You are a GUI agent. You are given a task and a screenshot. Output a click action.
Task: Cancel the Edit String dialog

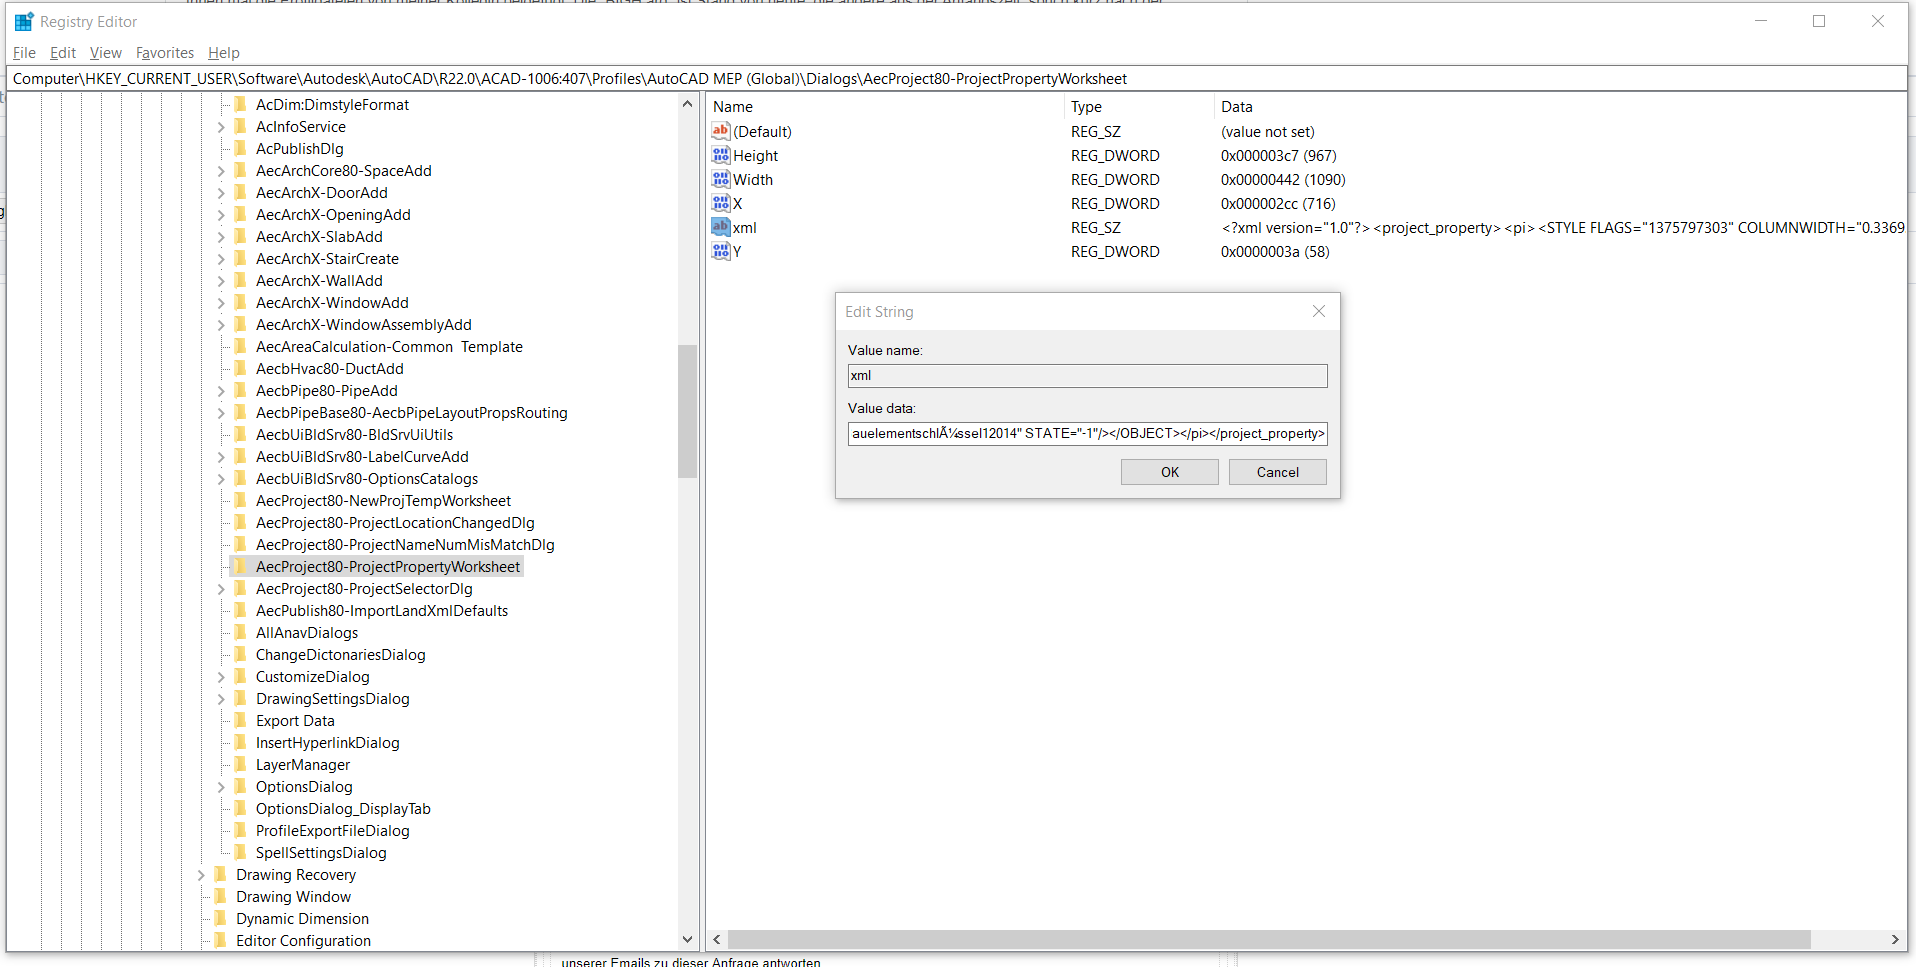pyautogui.click(x=1277, y=471)
